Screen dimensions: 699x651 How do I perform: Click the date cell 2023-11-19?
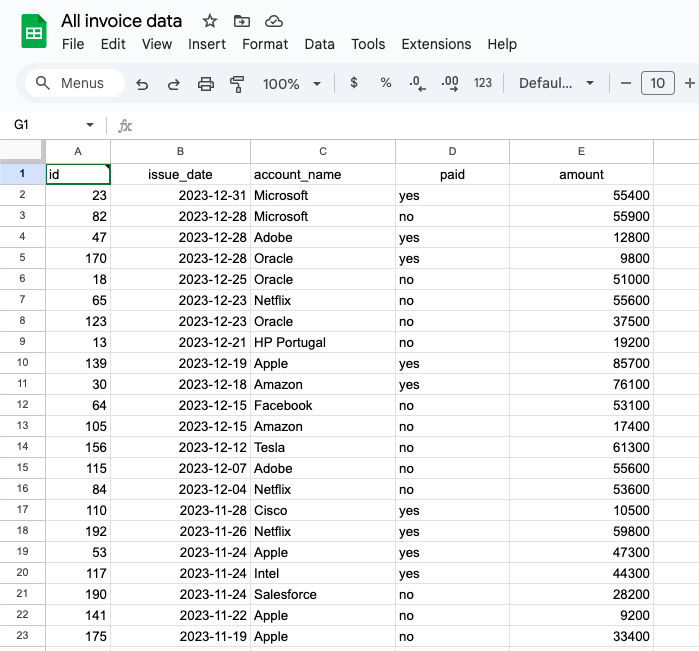[181, 636]
